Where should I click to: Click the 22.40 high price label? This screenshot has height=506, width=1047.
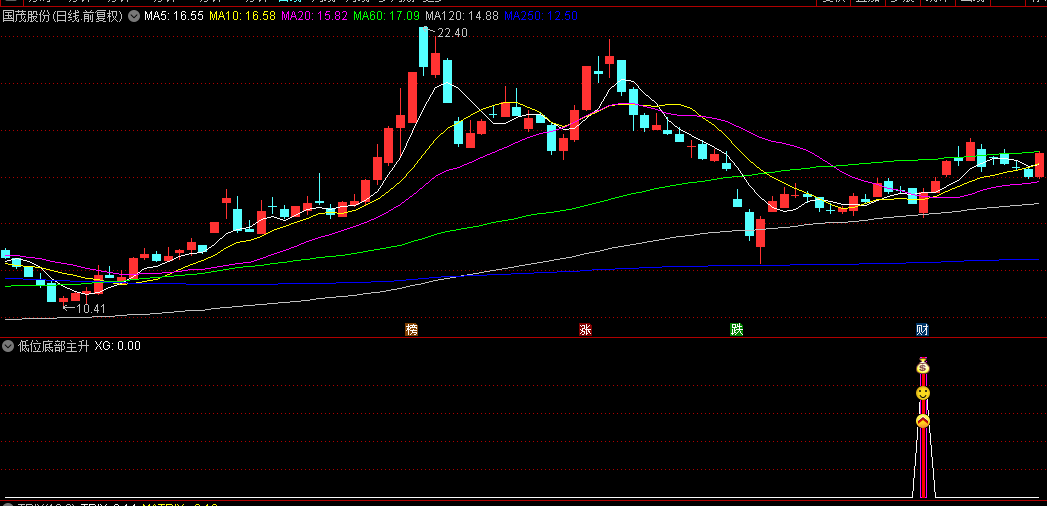[x=452, y=33]
